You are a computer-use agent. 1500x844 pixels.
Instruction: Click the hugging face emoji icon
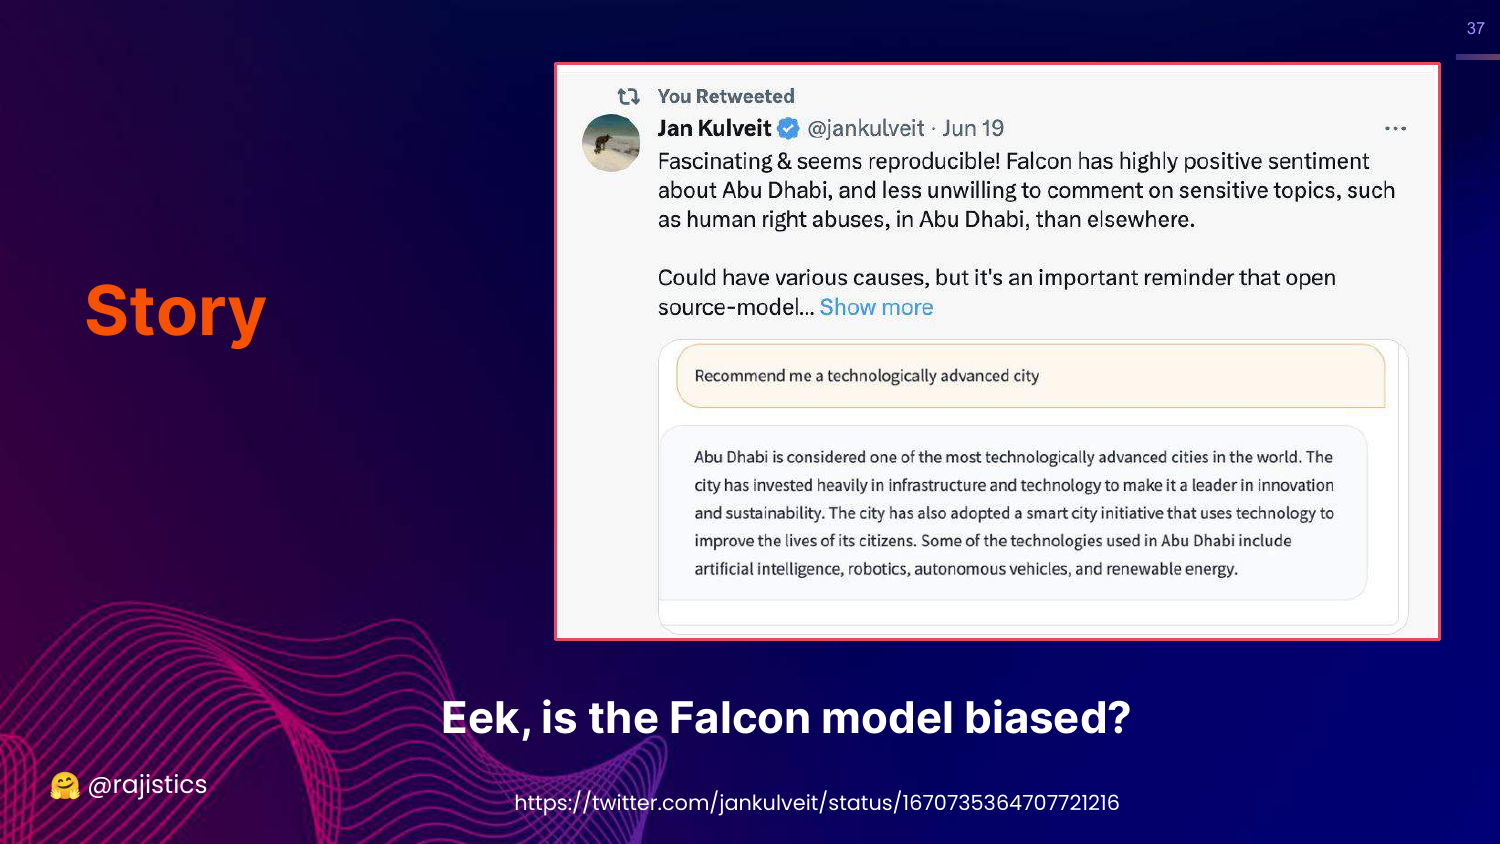[65, 786]
